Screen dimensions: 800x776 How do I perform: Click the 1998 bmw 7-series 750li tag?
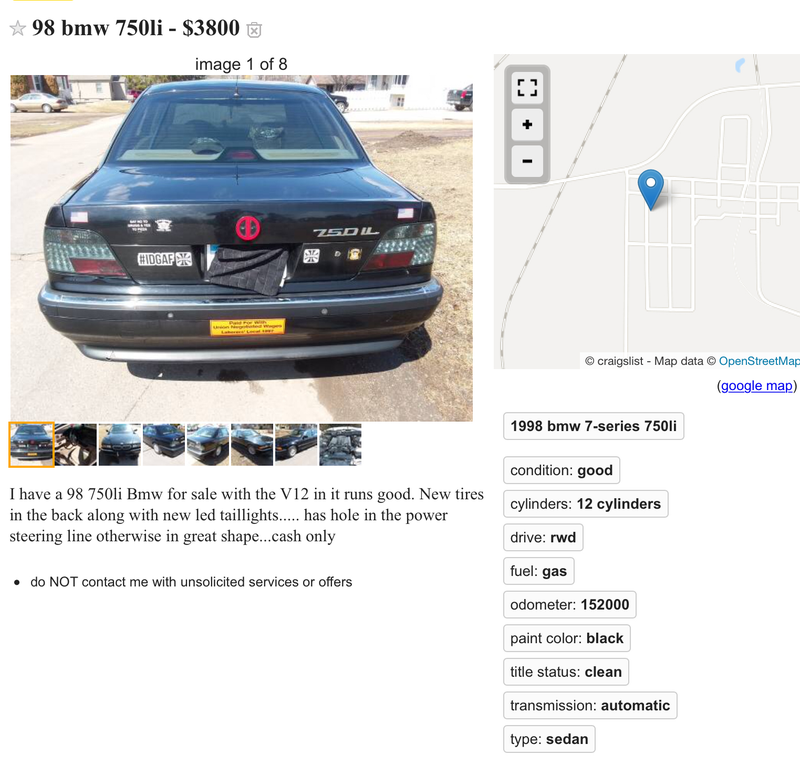pyautogui.click(x=593, y=426)
